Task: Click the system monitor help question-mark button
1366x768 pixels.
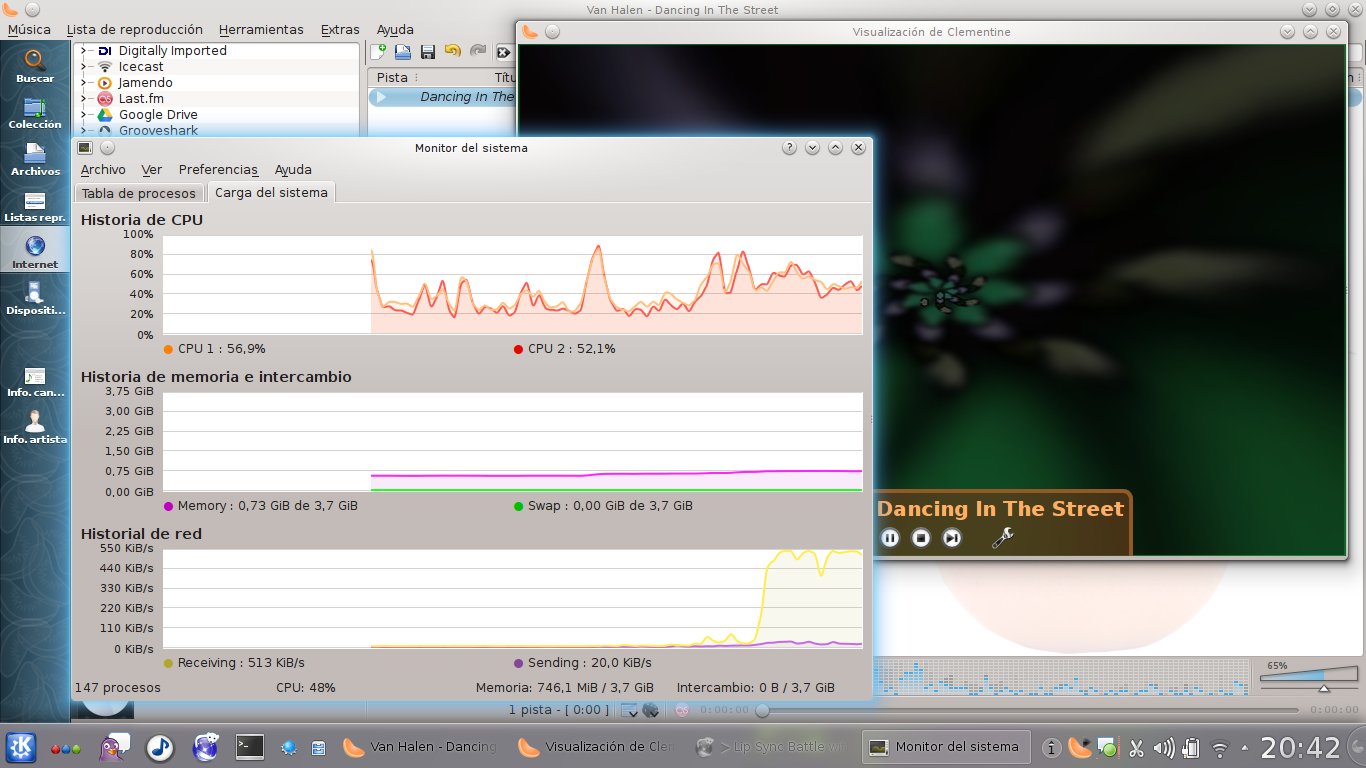Action: coord(789,148)
